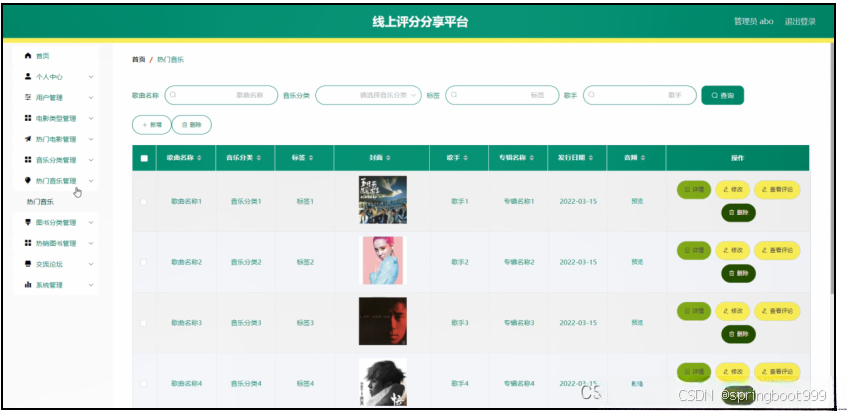
Task: Click the cover thumbnail of 歌曲名称1
Action: 382,200
